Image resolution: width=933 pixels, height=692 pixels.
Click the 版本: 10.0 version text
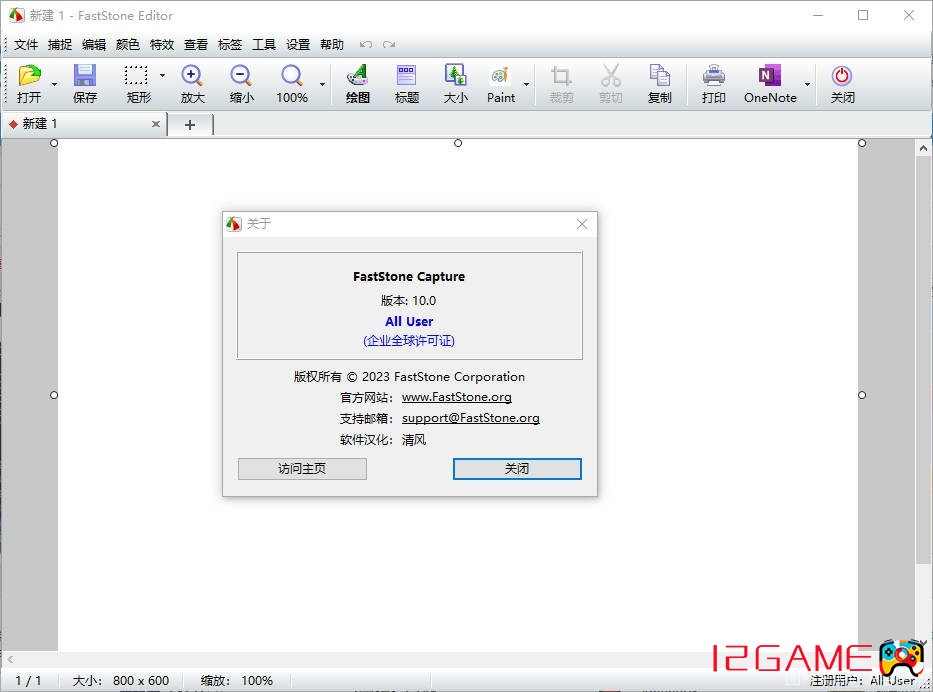click(x=409, y=300)
